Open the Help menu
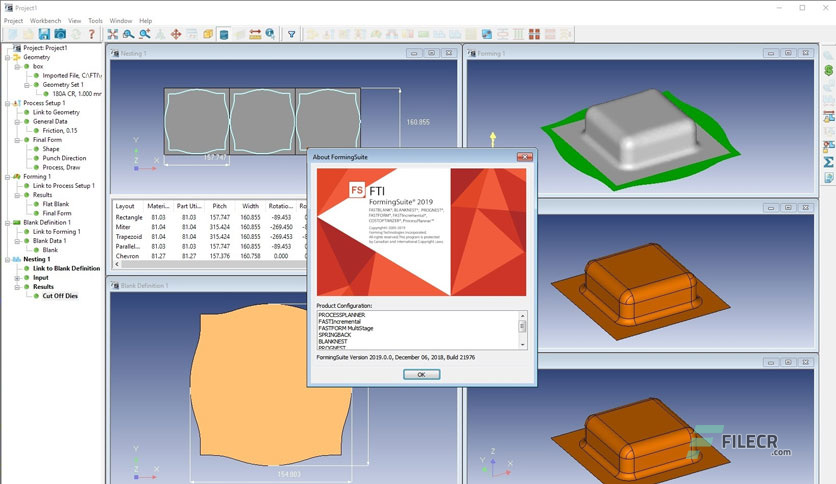 point(146,21)
